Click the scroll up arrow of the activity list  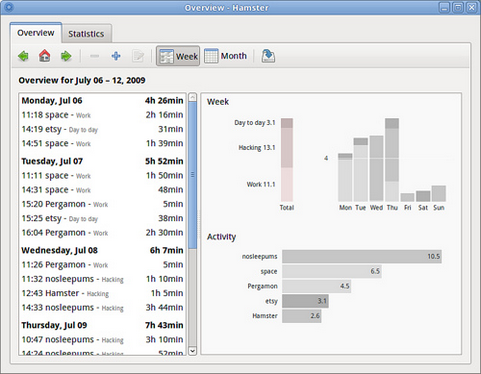click(192, 98)
